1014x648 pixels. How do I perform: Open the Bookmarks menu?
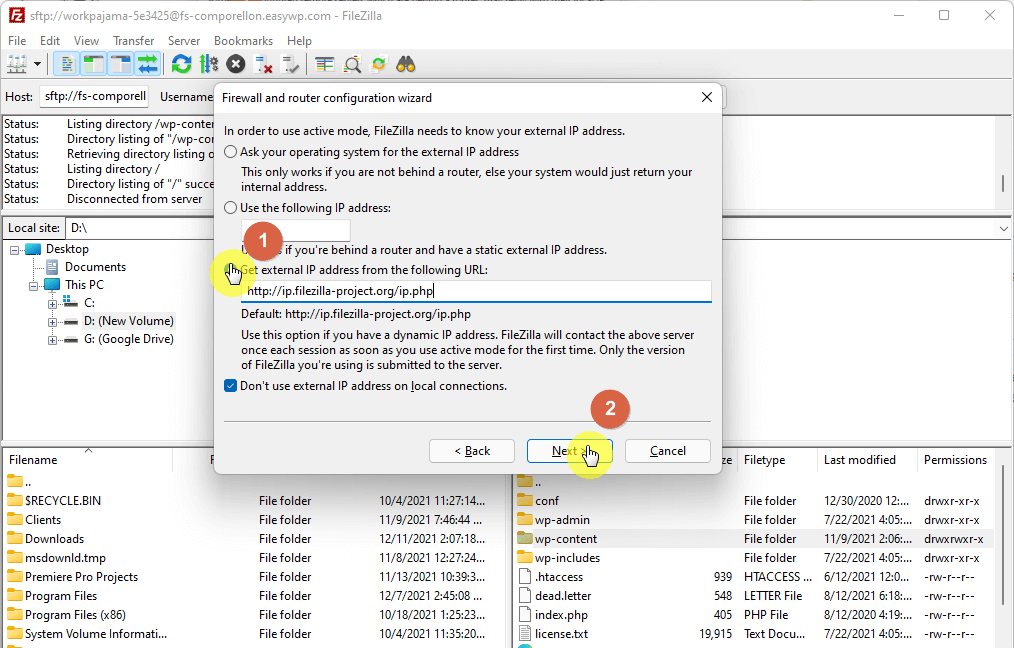point(243,41)
